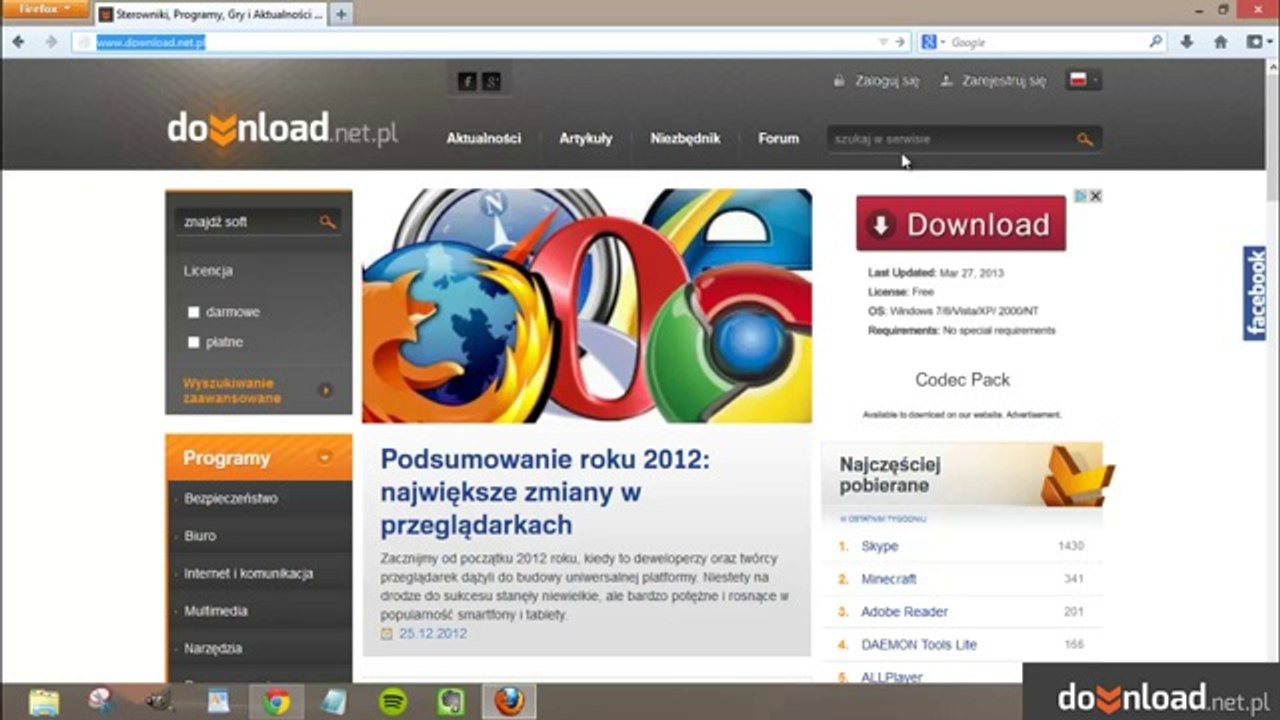Click the article date calendar icon
Image resolution: width=1280 pixels, height=720 pixels.
coord(387,634)
